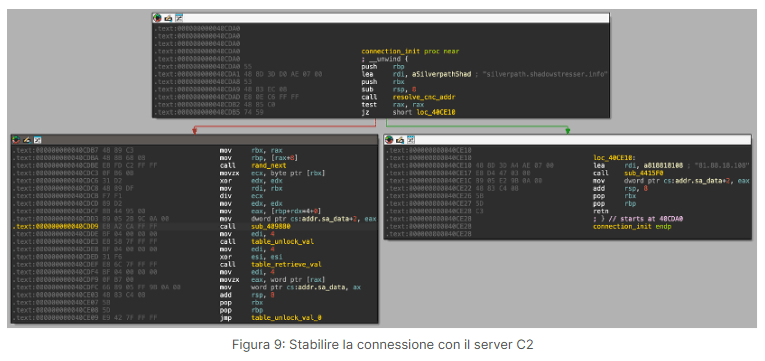Click the group-nodes icon on the loc_40CE10 node

[411, 140]
